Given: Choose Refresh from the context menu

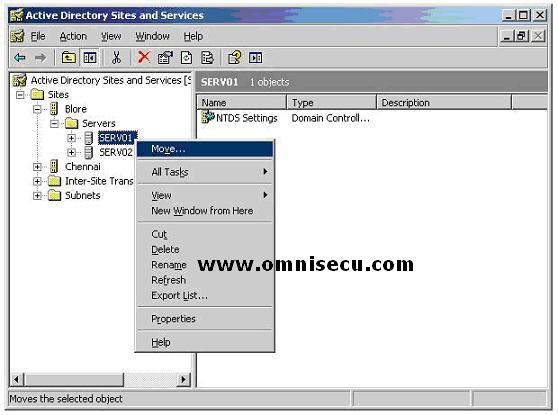Looking at the screenshot, I should click(x=205, y=280).
